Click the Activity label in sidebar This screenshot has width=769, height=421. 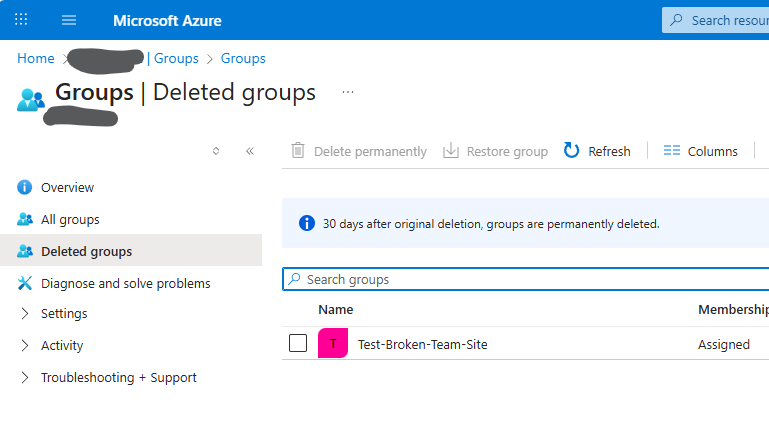(x=62, y=345)
